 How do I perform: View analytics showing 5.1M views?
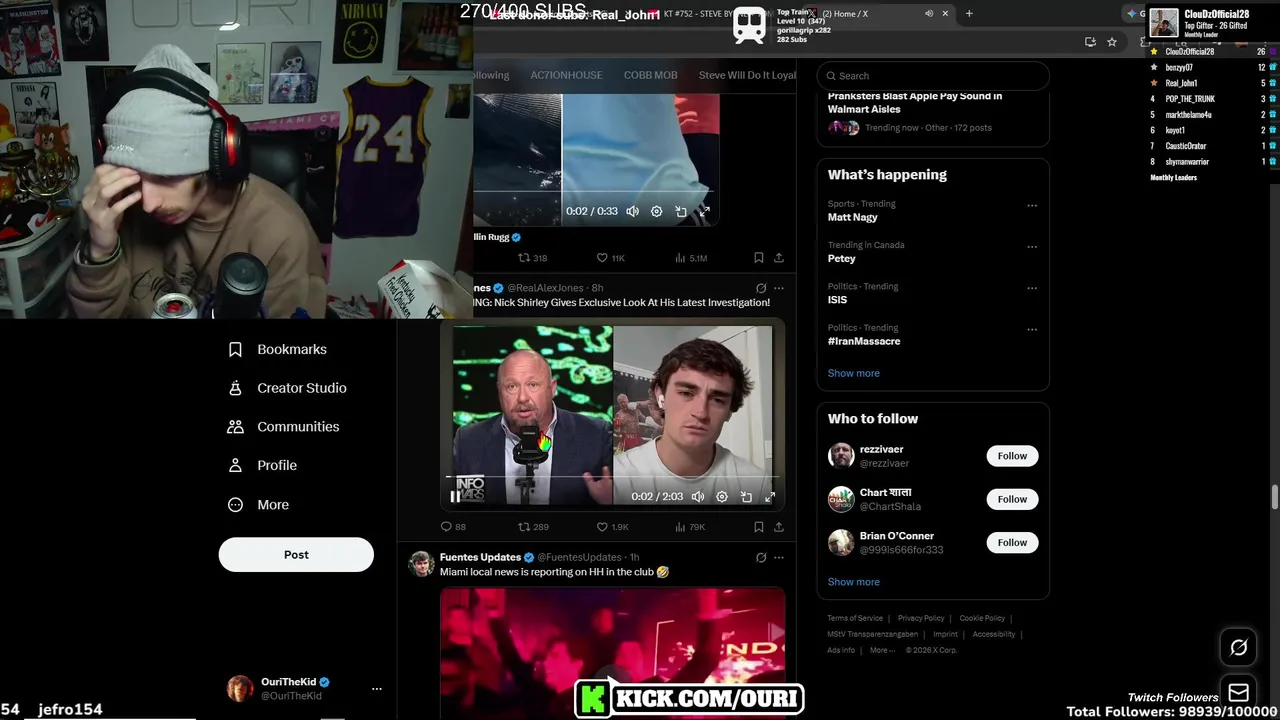(x=691, y=258)
